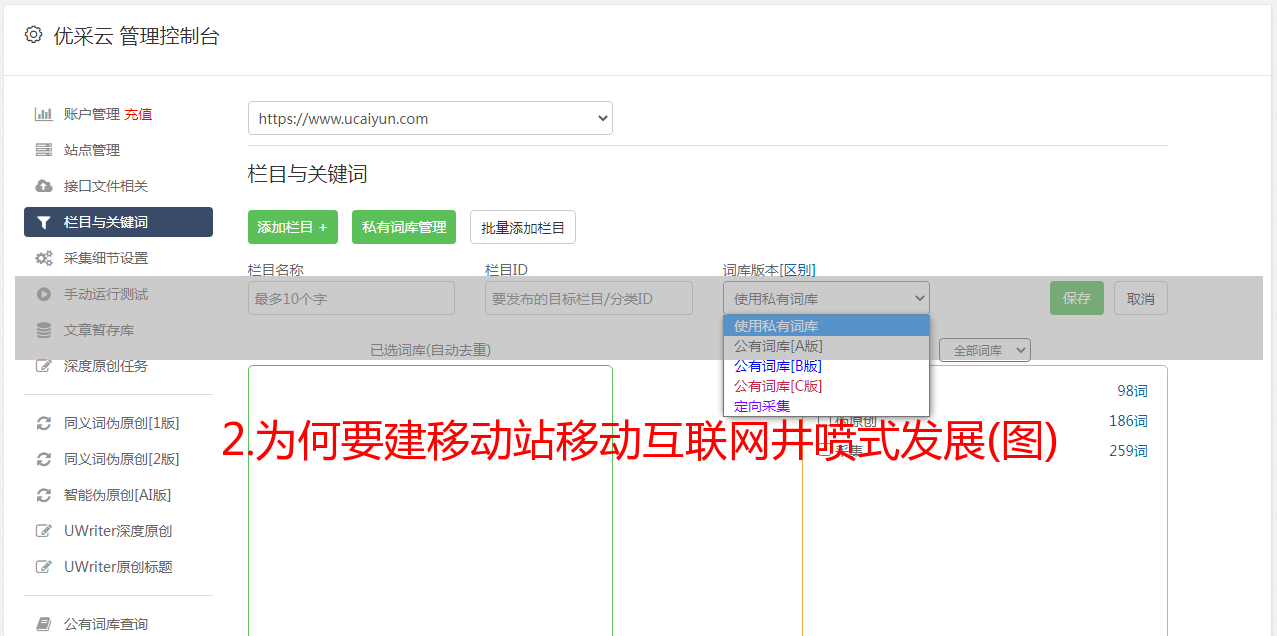The image size is (1277, 636).
Task: Pick 公有词库[C版] from the dropdown list
Action: pyautogui.click(x=778, y=386)
